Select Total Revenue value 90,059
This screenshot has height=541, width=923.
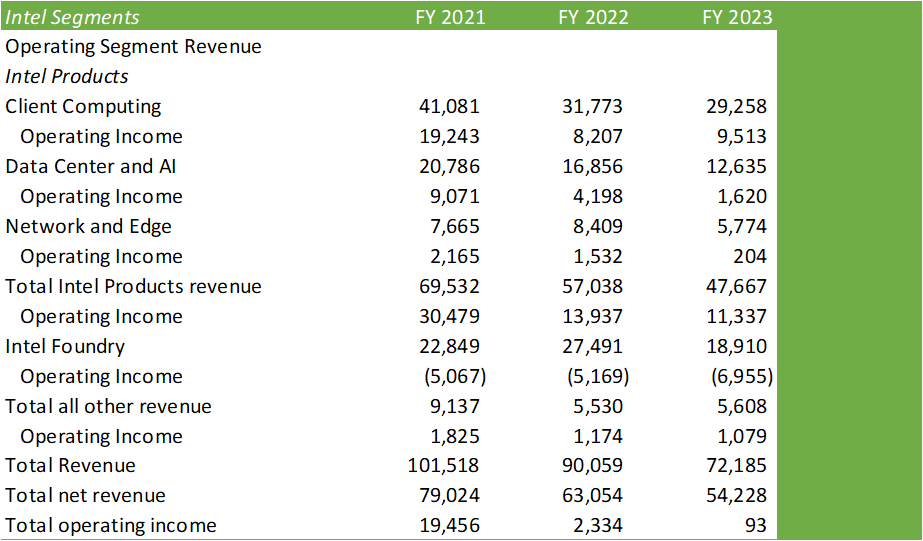pyautogui.click(x=592, y=466)
